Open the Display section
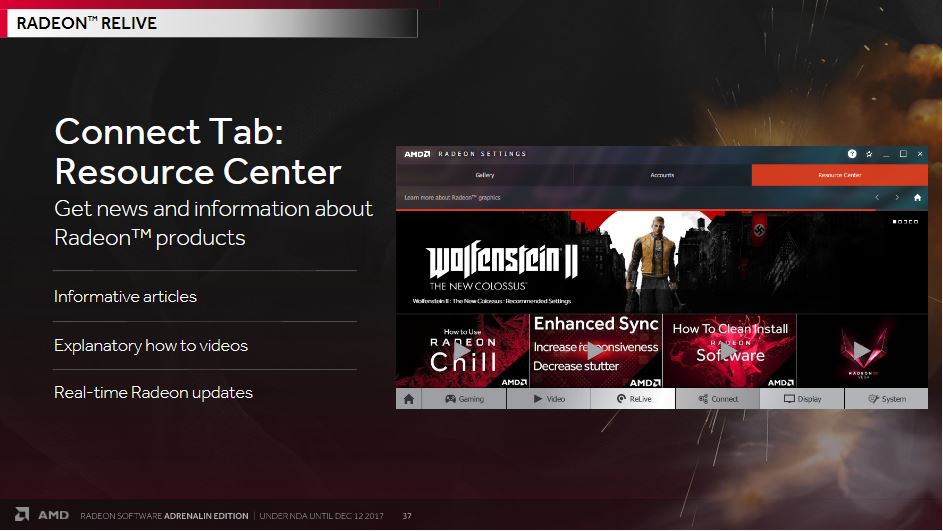 pyautogui.click(x=802, y=399)
